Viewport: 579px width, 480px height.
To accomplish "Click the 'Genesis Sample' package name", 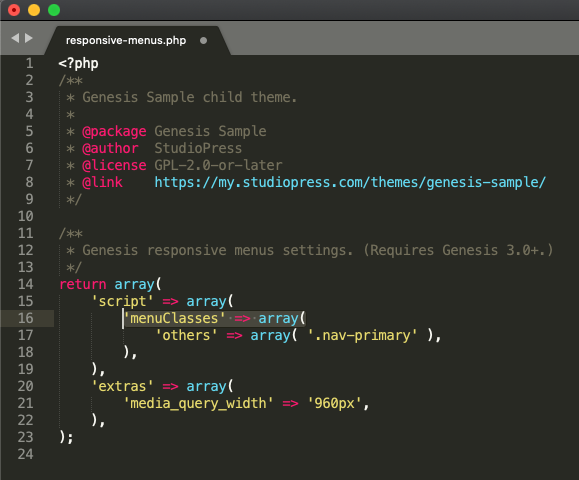I will point(210,132).
